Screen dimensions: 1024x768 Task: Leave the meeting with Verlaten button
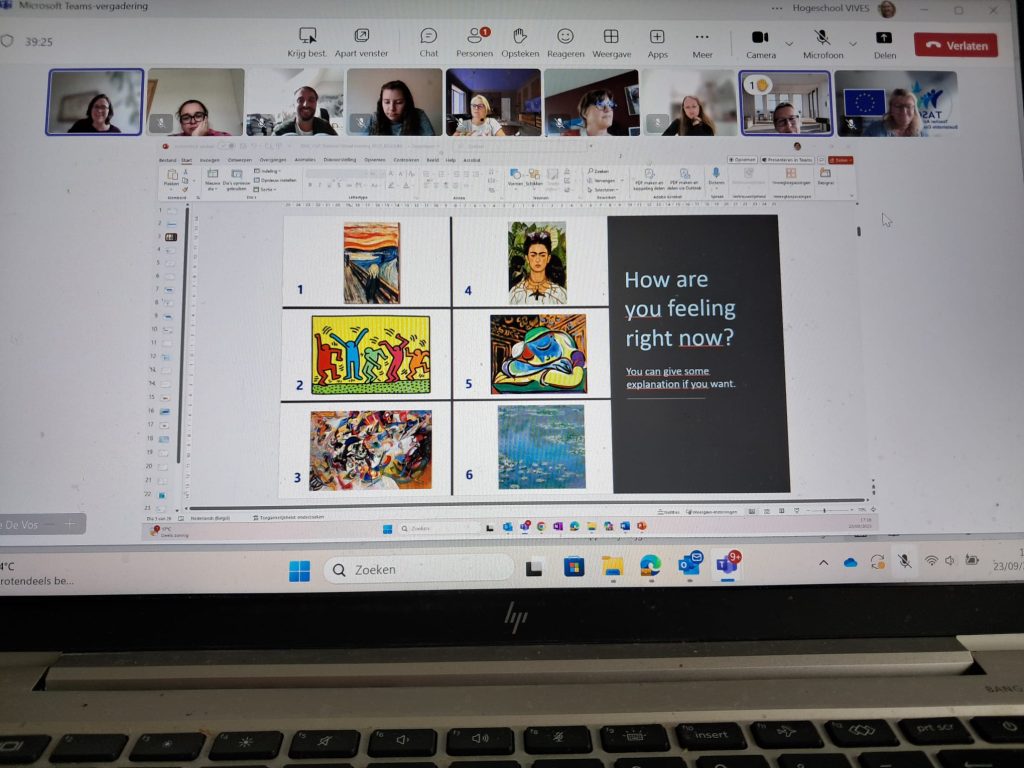[x=955, y=45]
